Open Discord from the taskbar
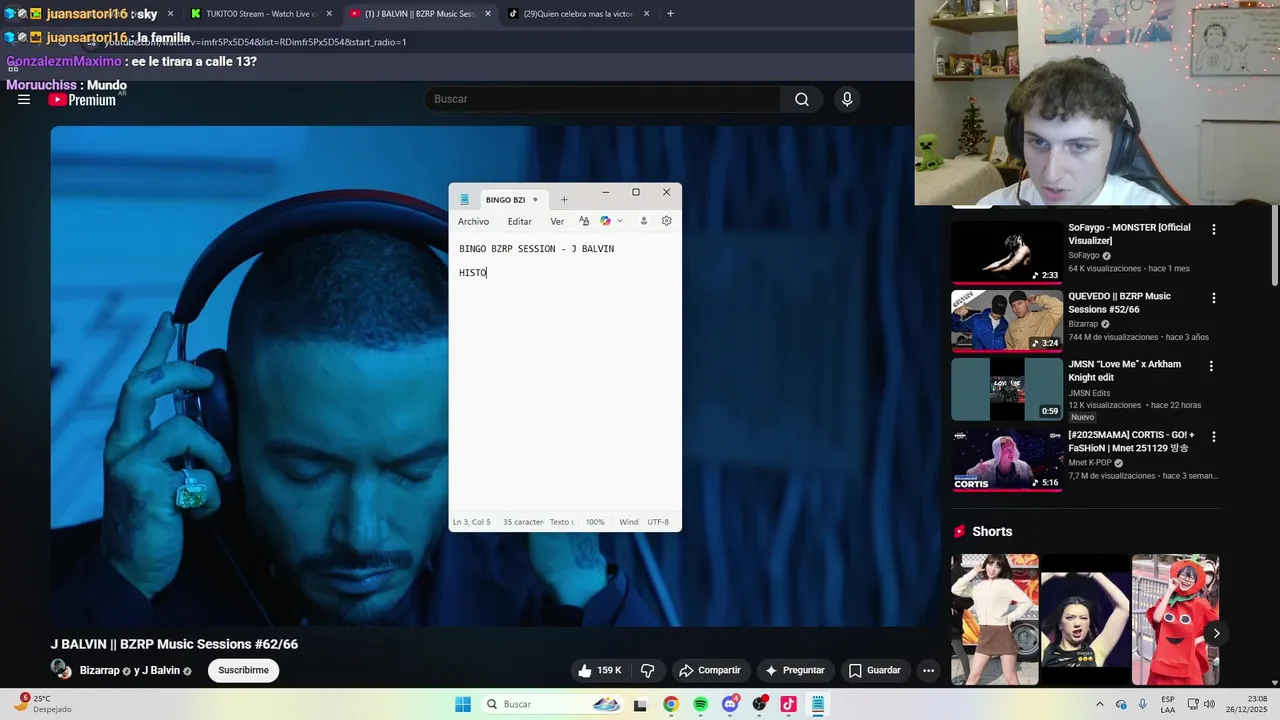The image size is (1280, 720). pos(730,704)
